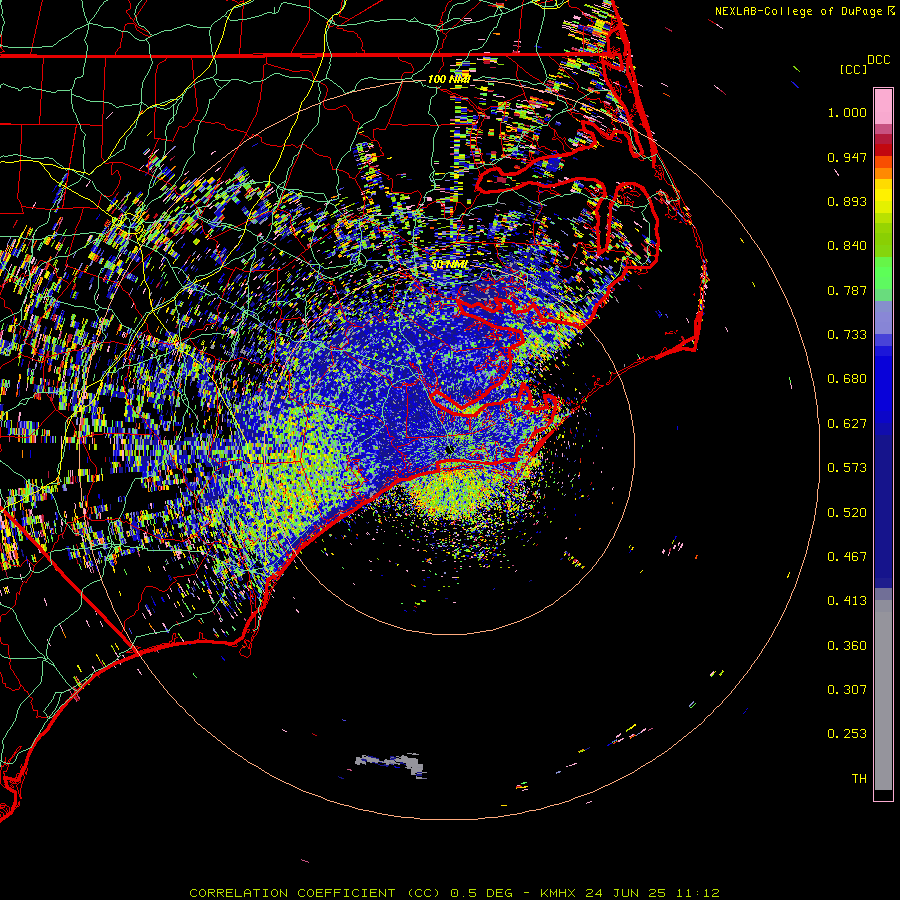Click the 100 NMI range ring label
This screenshot has width=900, height=900.
click(x=449, y=79)
